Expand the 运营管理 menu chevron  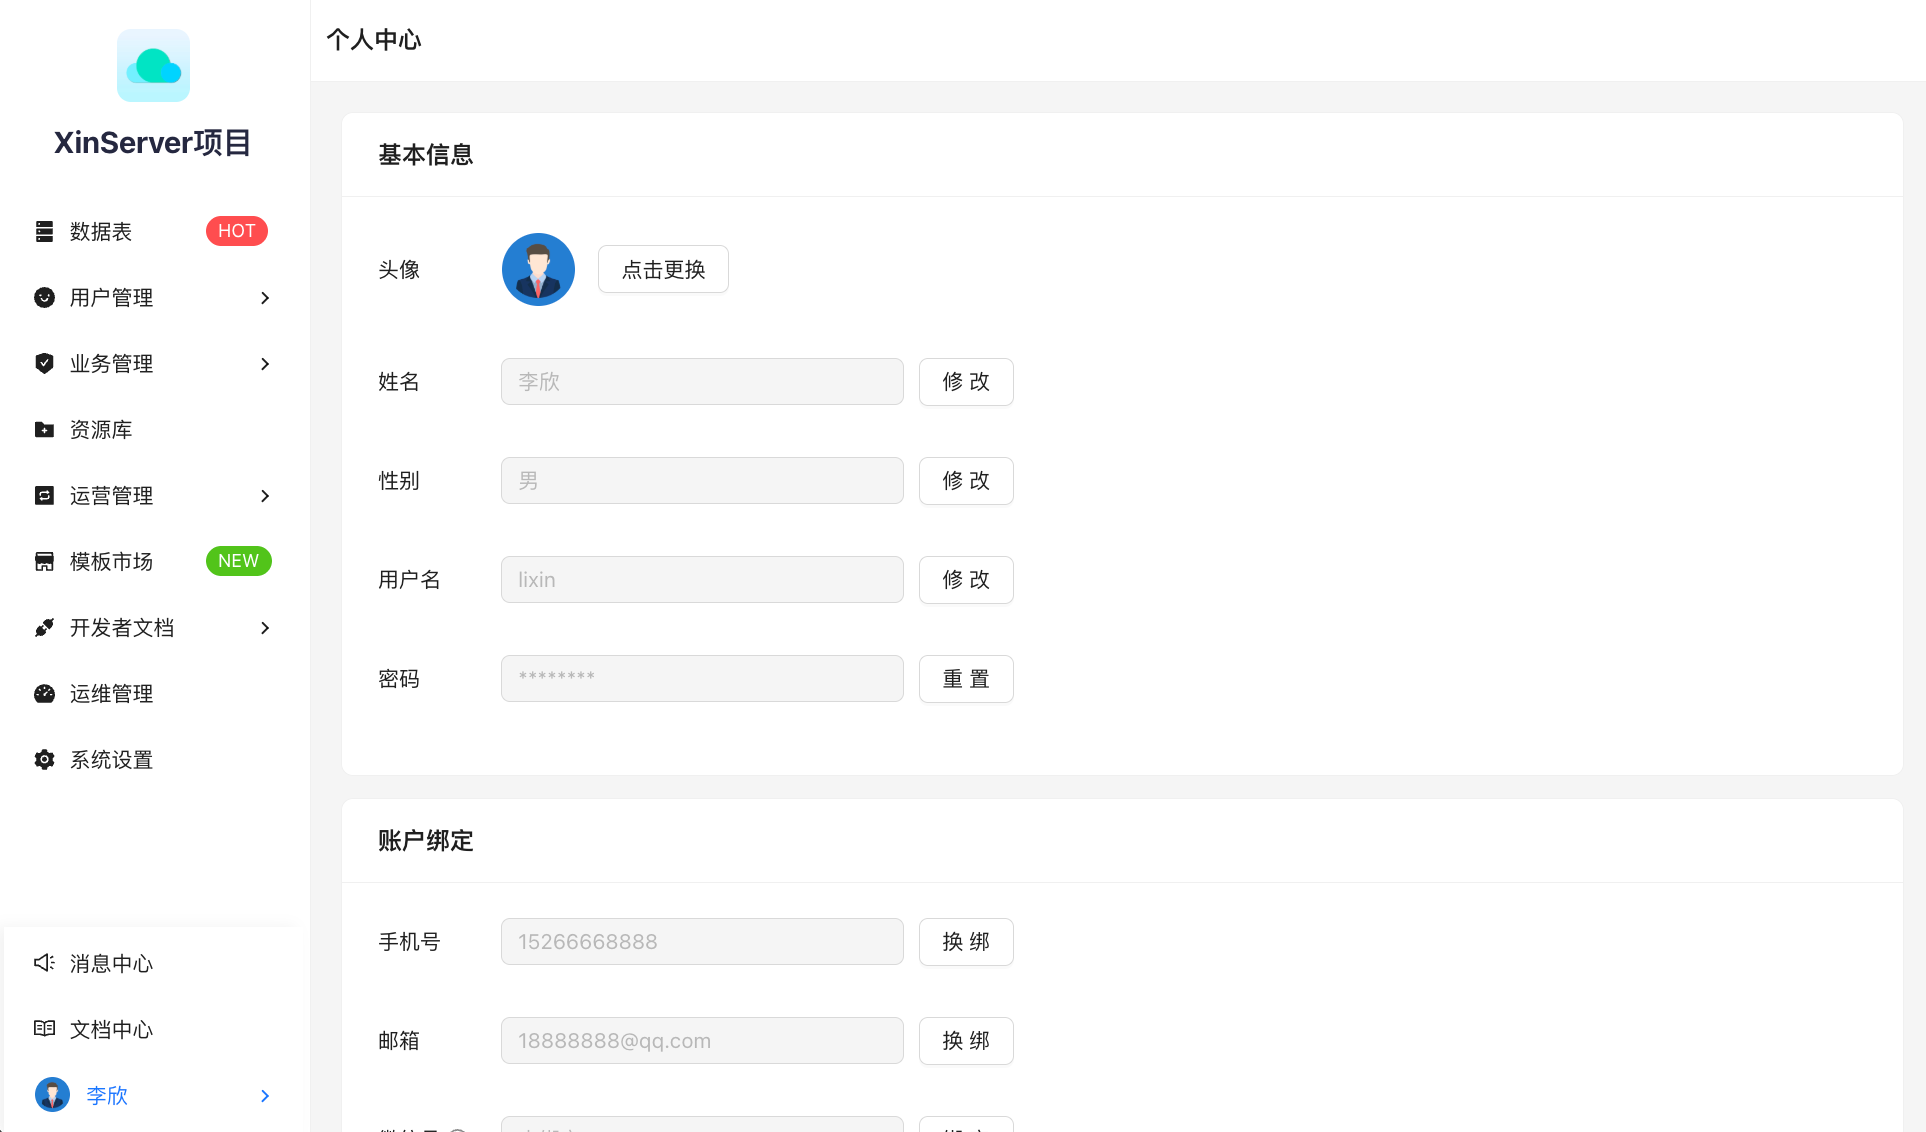point(265,495)
